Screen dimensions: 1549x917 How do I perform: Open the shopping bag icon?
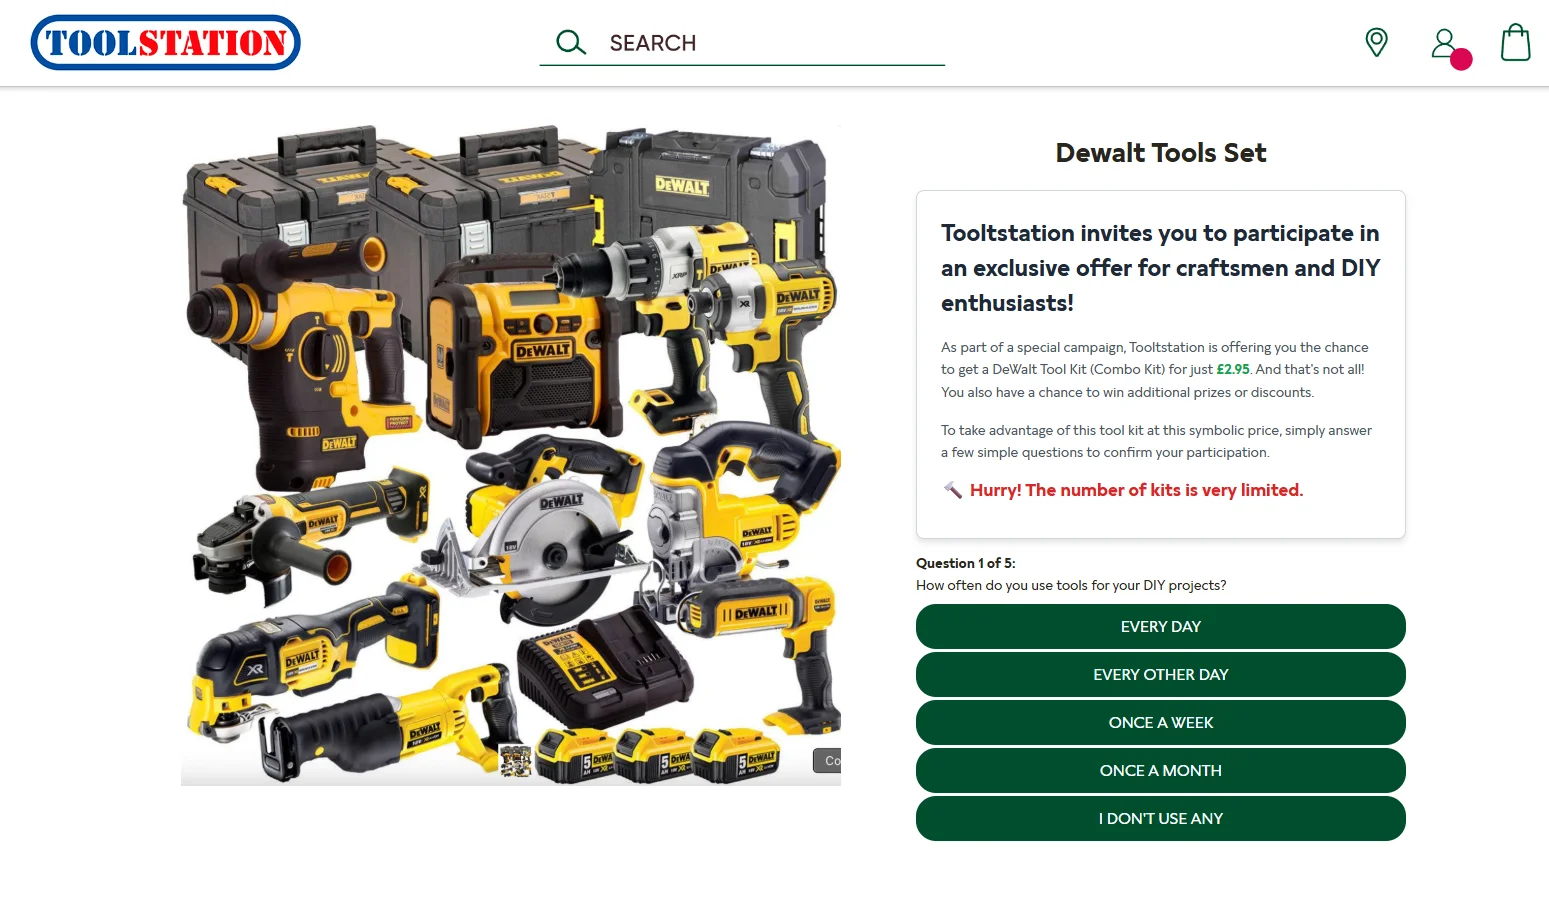[x=1515, y=43]
